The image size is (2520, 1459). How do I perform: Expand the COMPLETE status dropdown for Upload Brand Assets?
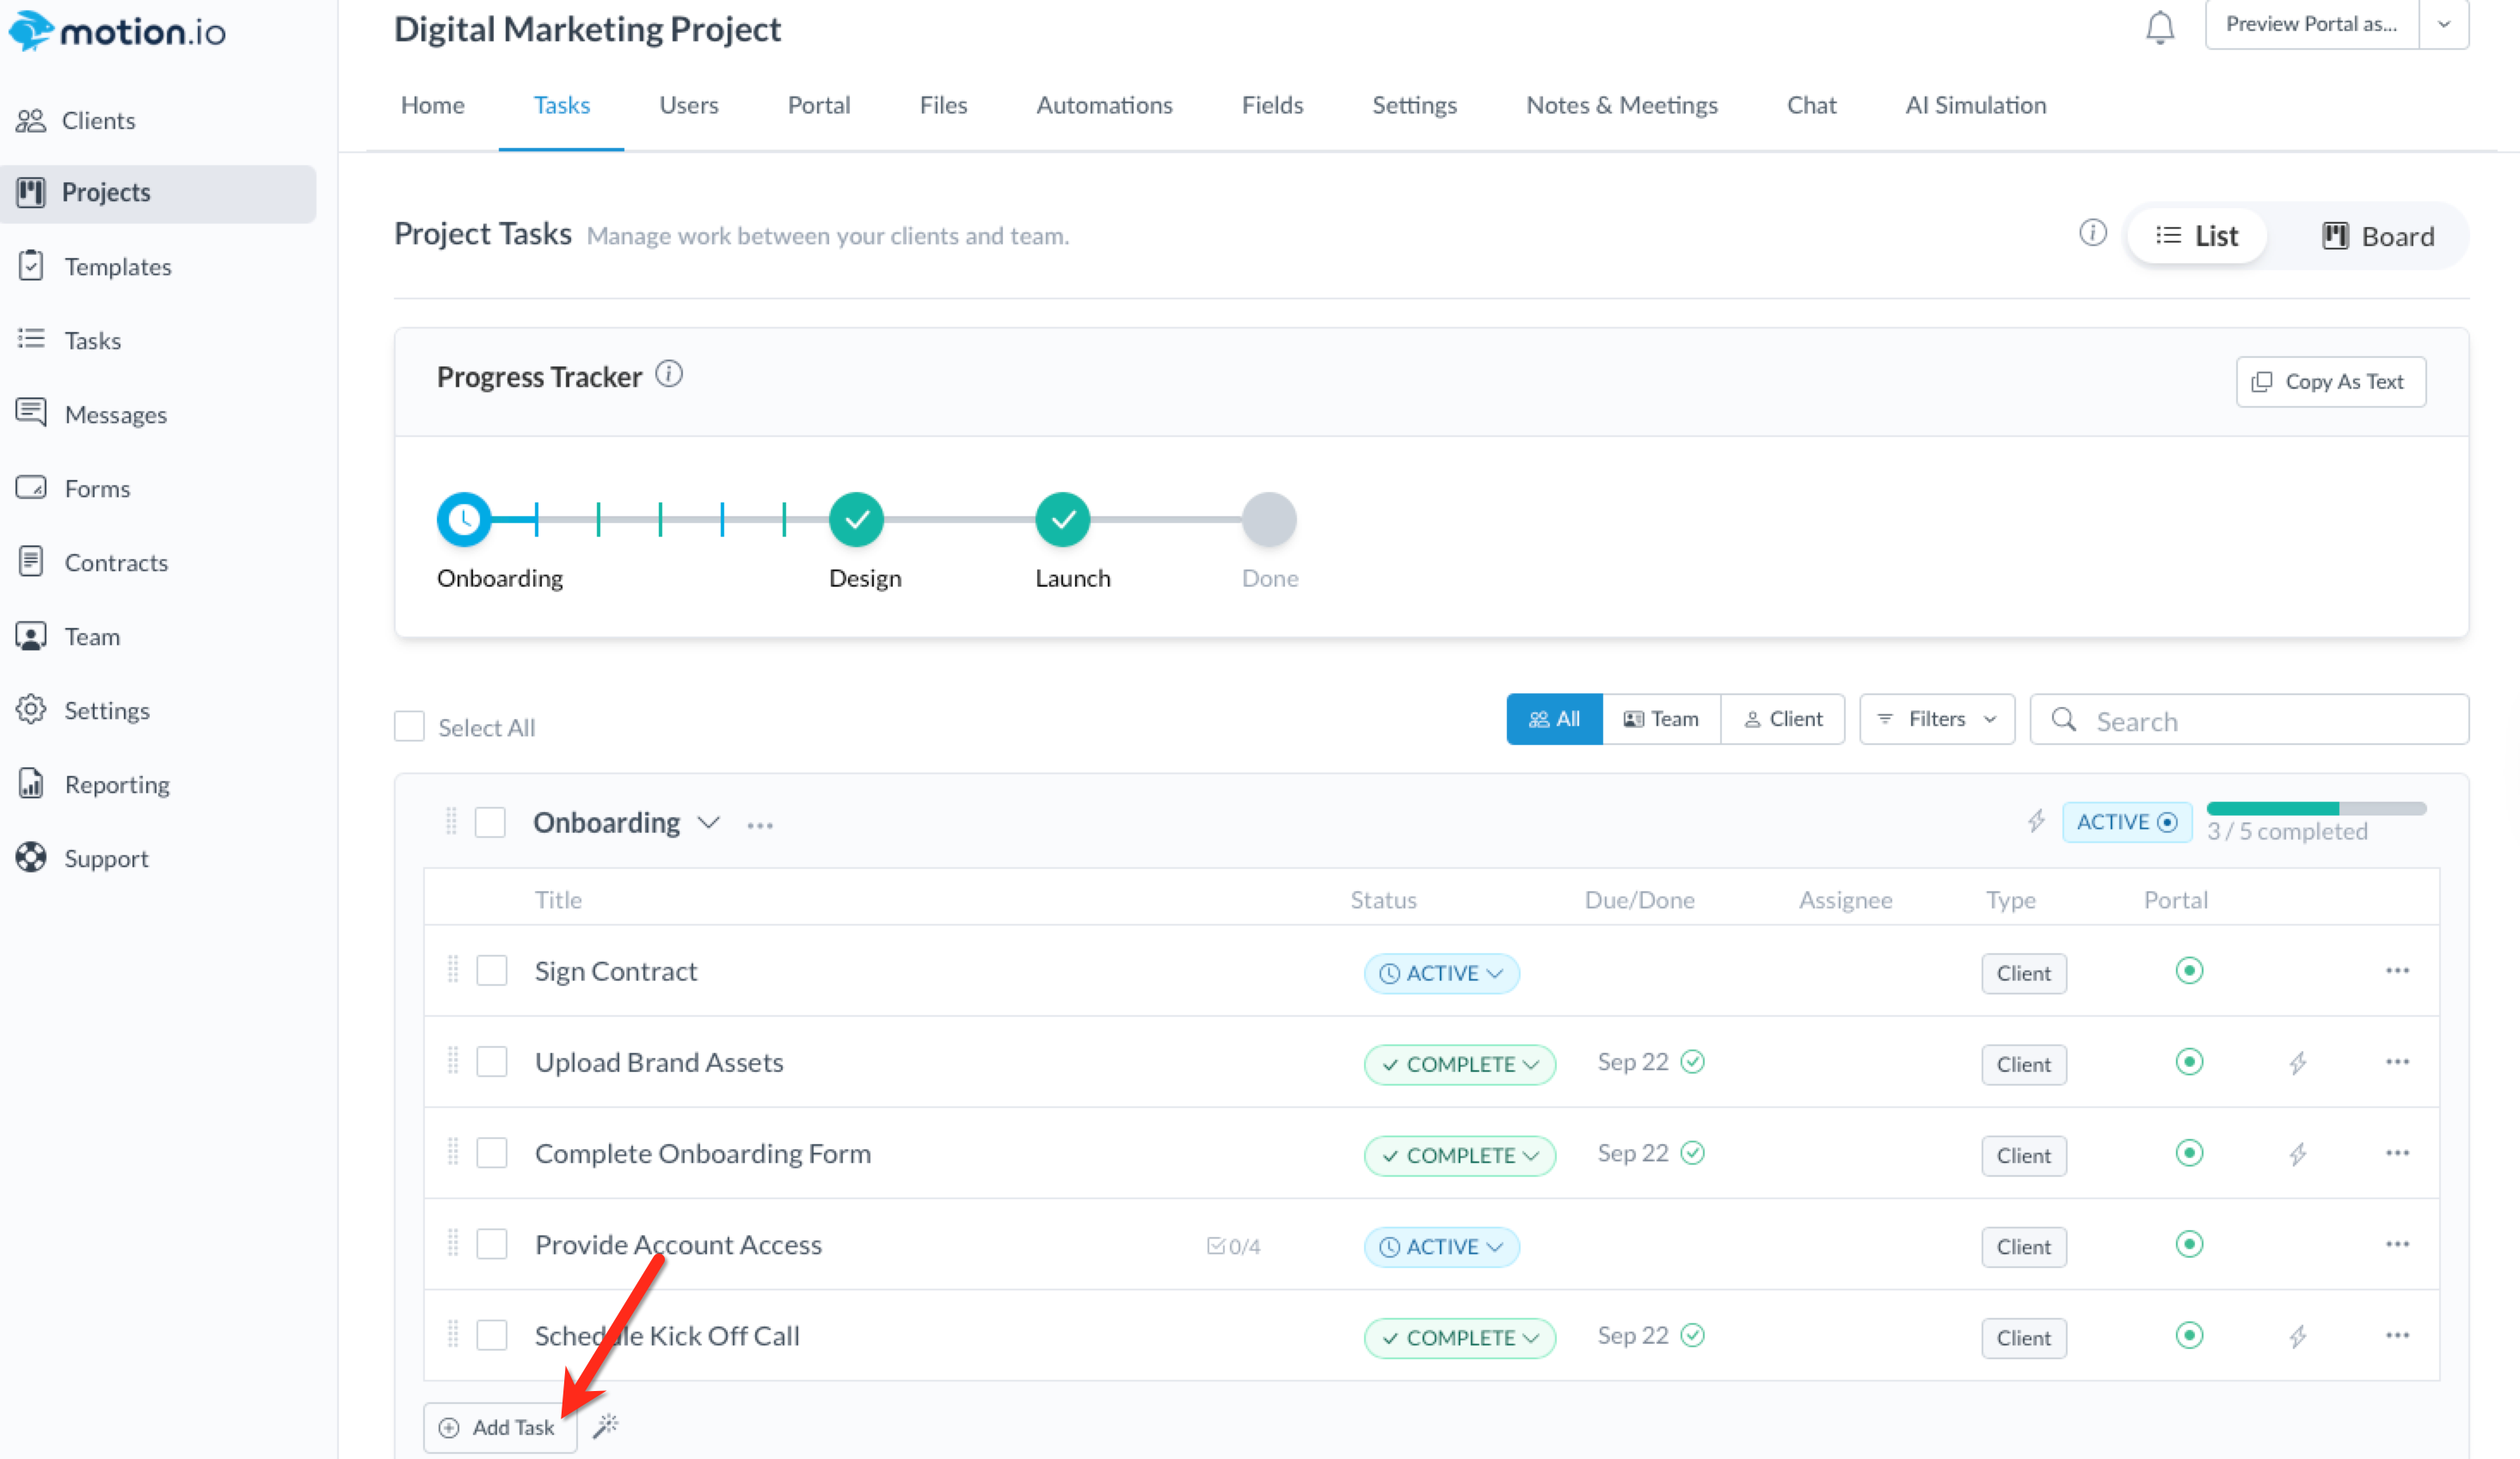click(x=1459, y=1064)
